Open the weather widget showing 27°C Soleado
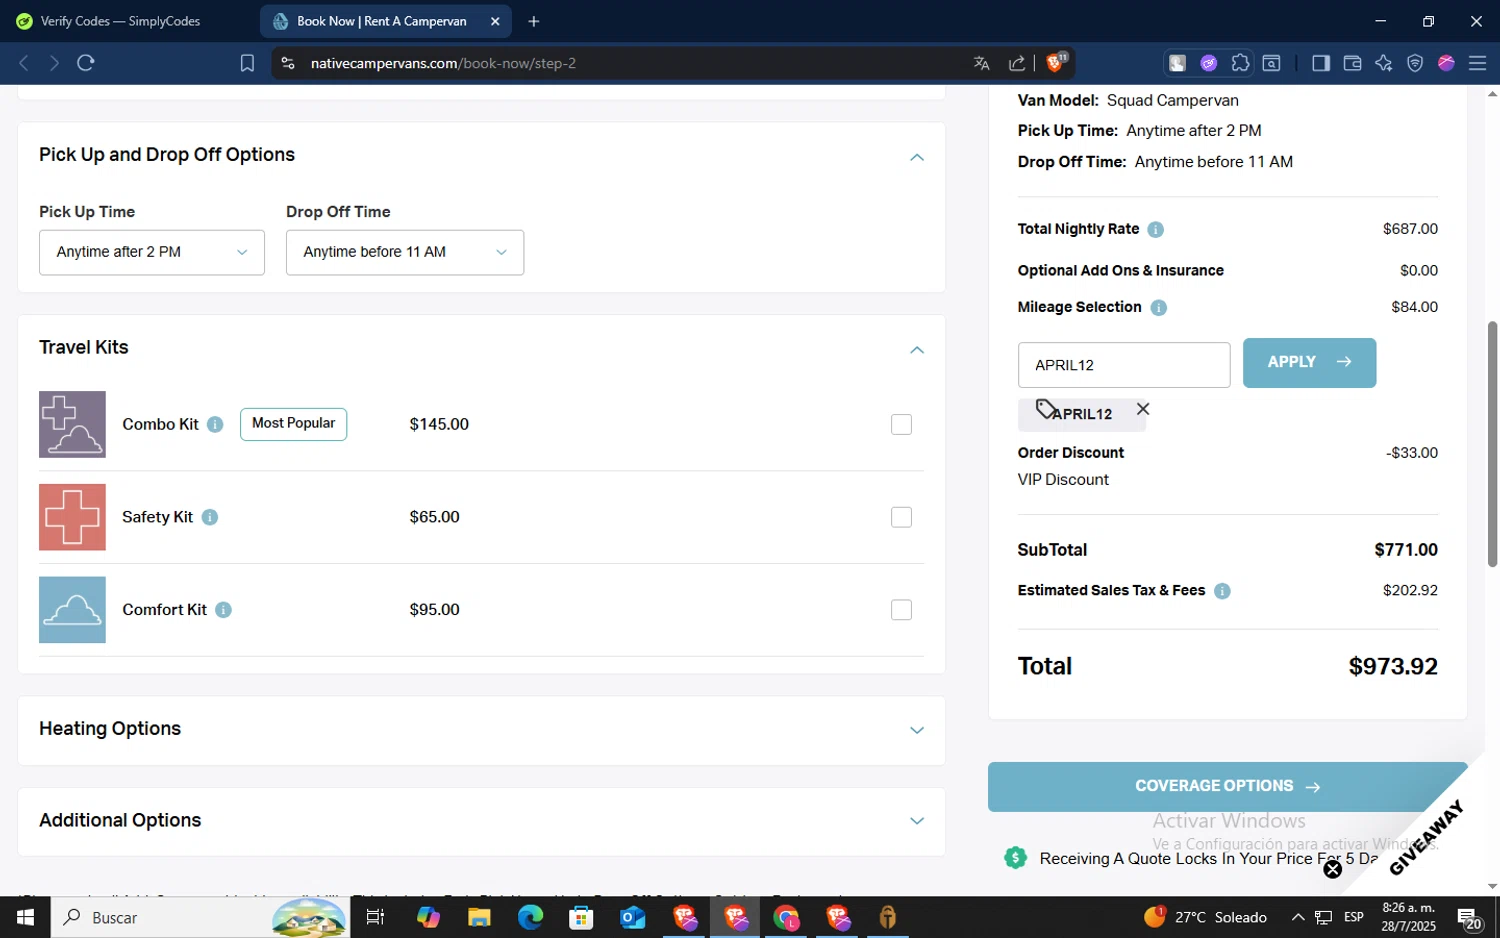Screen dimensions: 1500x938 (x=1205, y=917)
